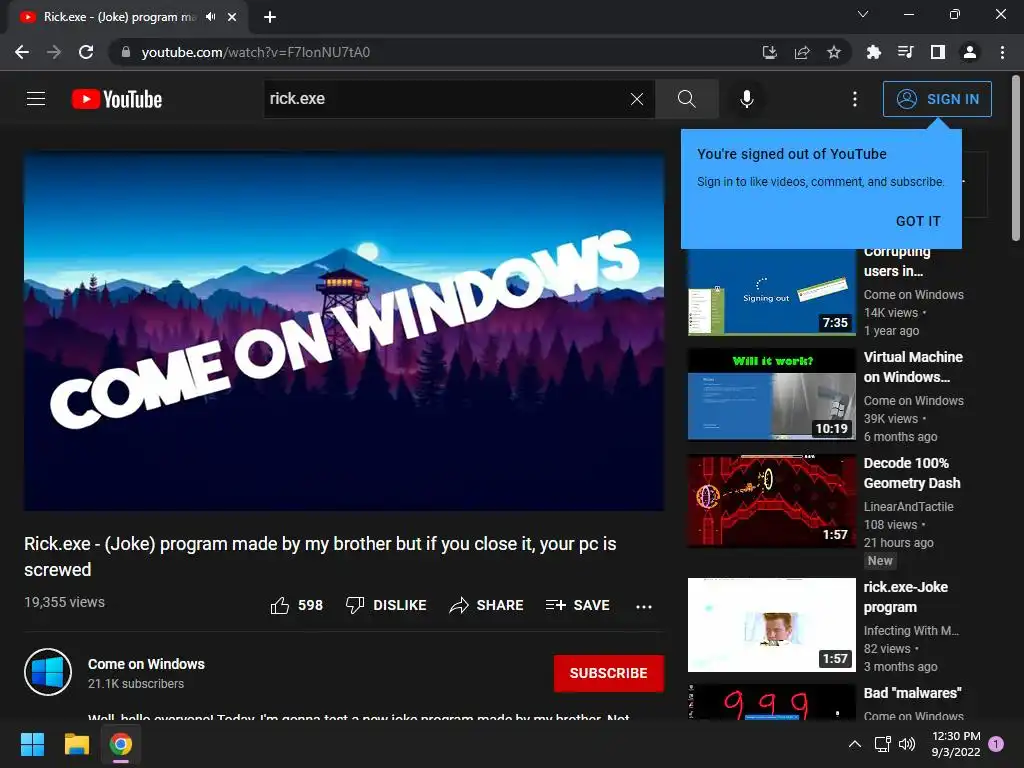Open the LinearAndTactile channel name
The width and height of the screenshot is (1024, 768).
tap(908, 507)
